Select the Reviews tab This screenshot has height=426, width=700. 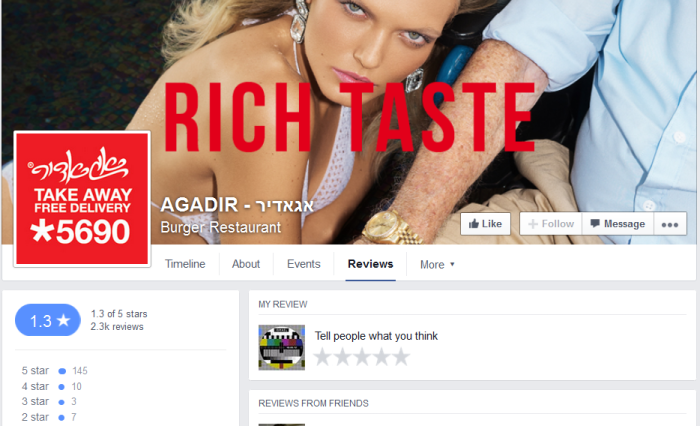[x=371, y=264]
